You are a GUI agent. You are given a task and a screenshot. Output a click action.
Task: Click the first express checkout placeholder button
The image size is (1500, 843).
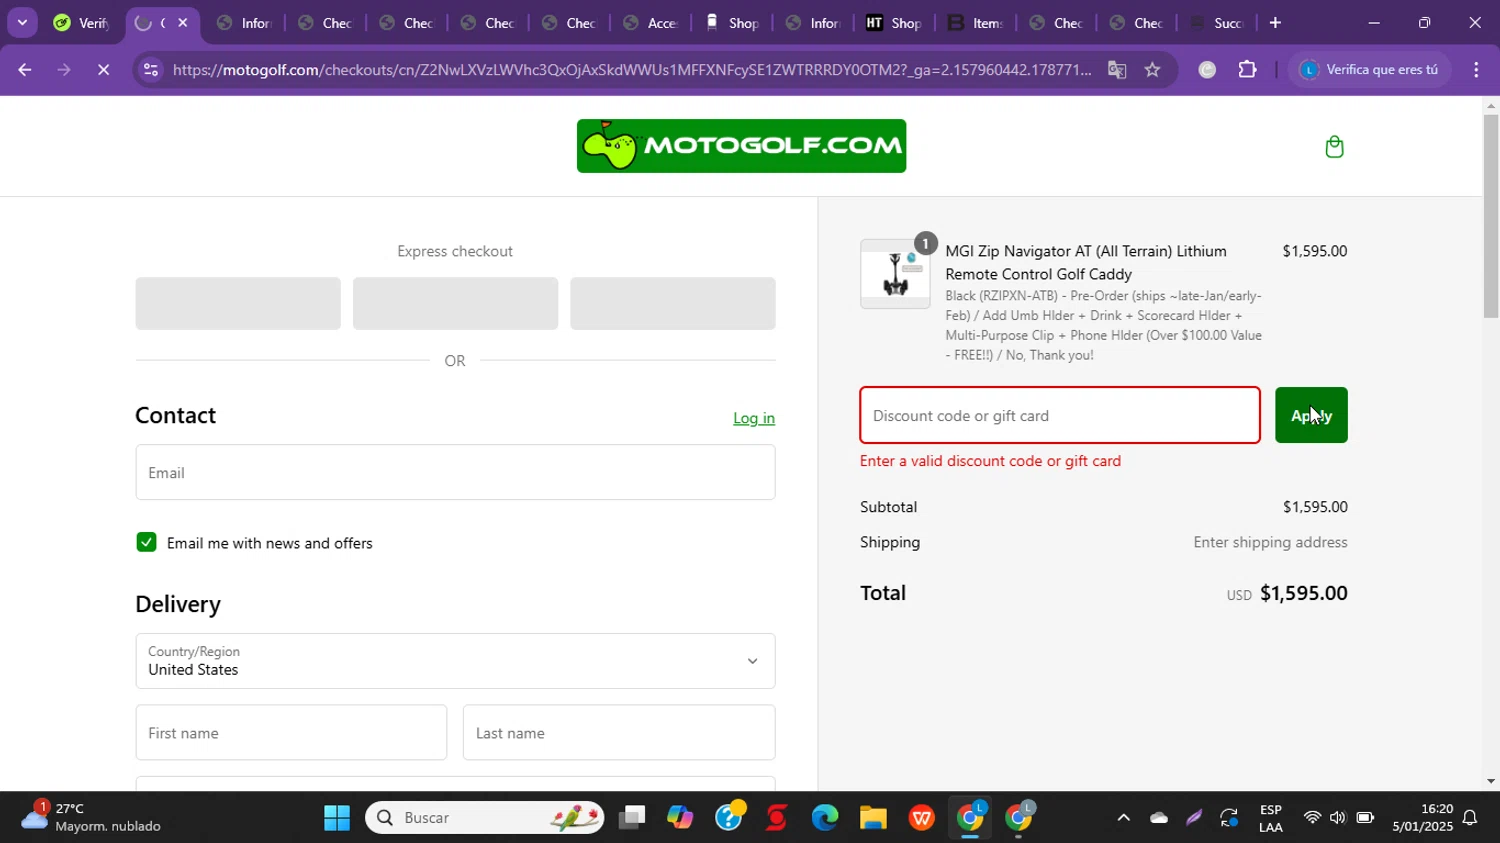point(238,303)
